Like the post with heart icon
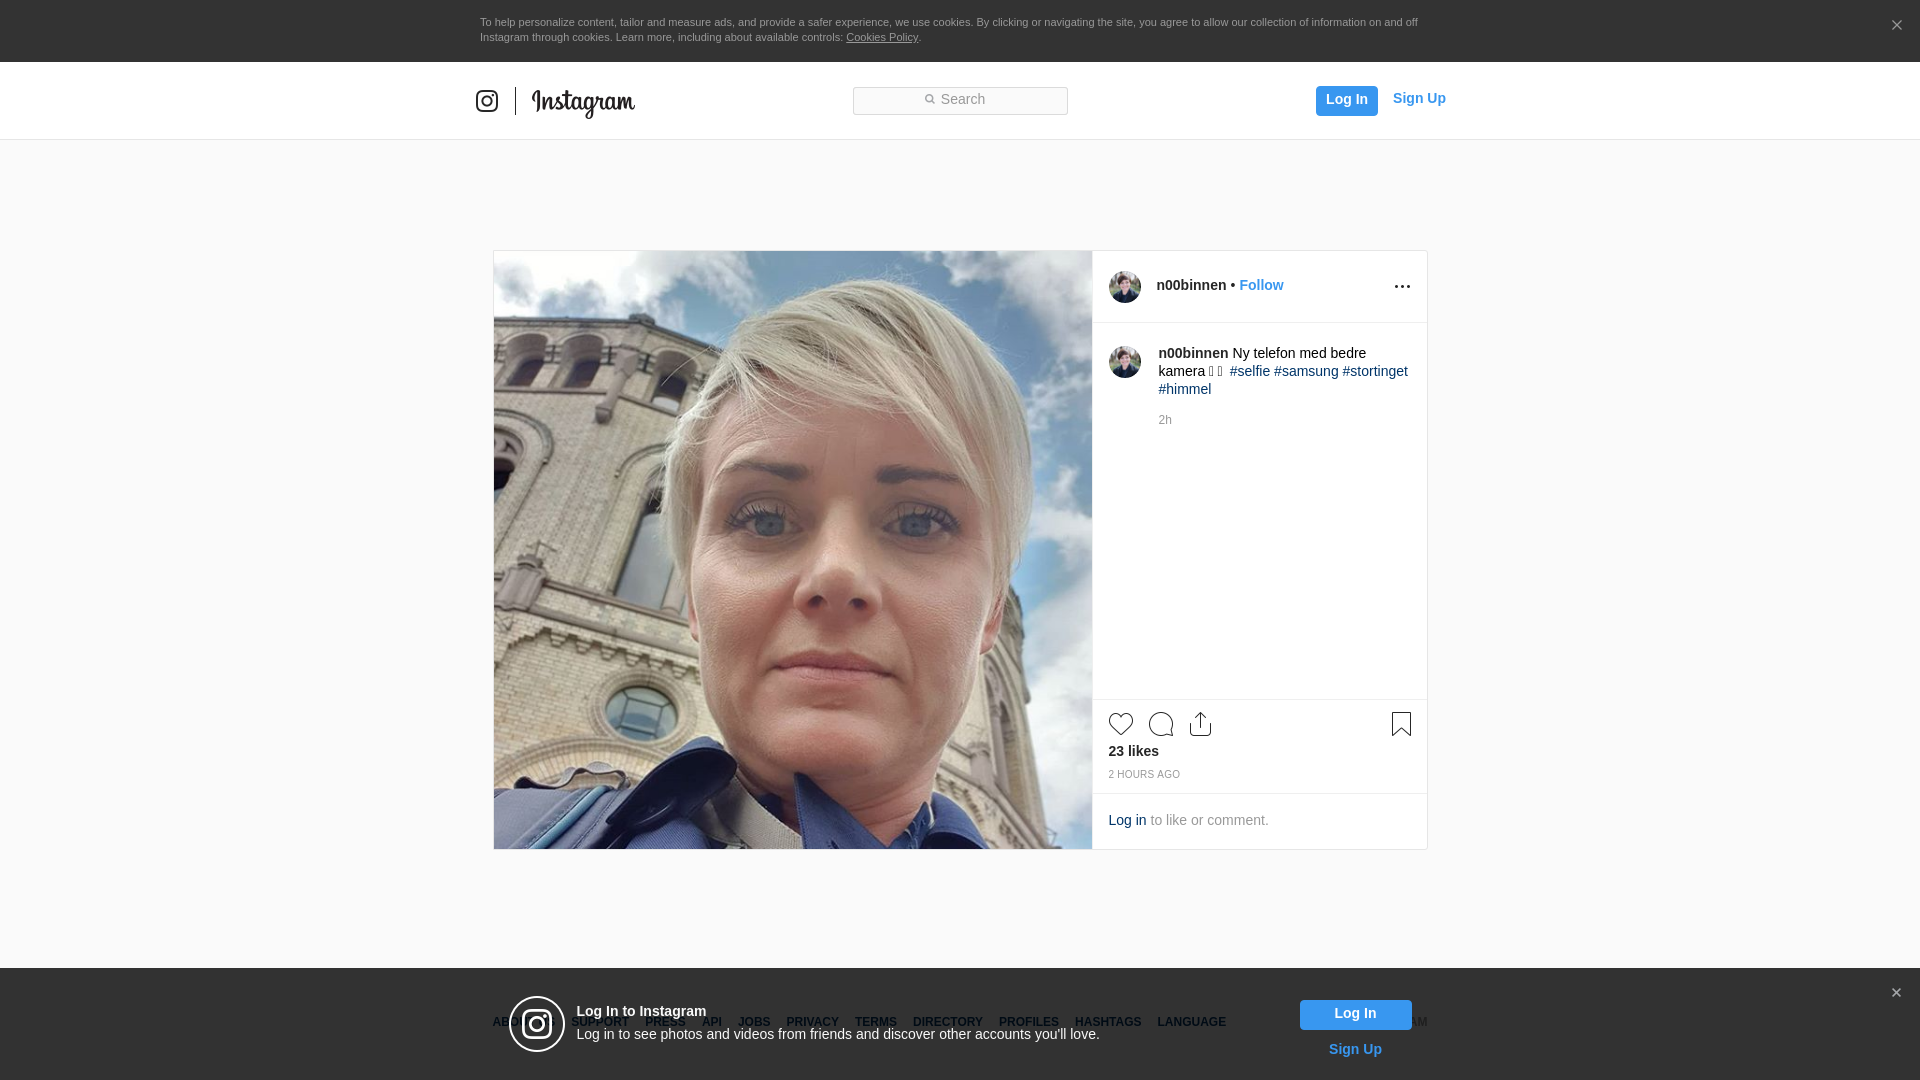1920x1080 pixels. click(x=1121, y=724)
